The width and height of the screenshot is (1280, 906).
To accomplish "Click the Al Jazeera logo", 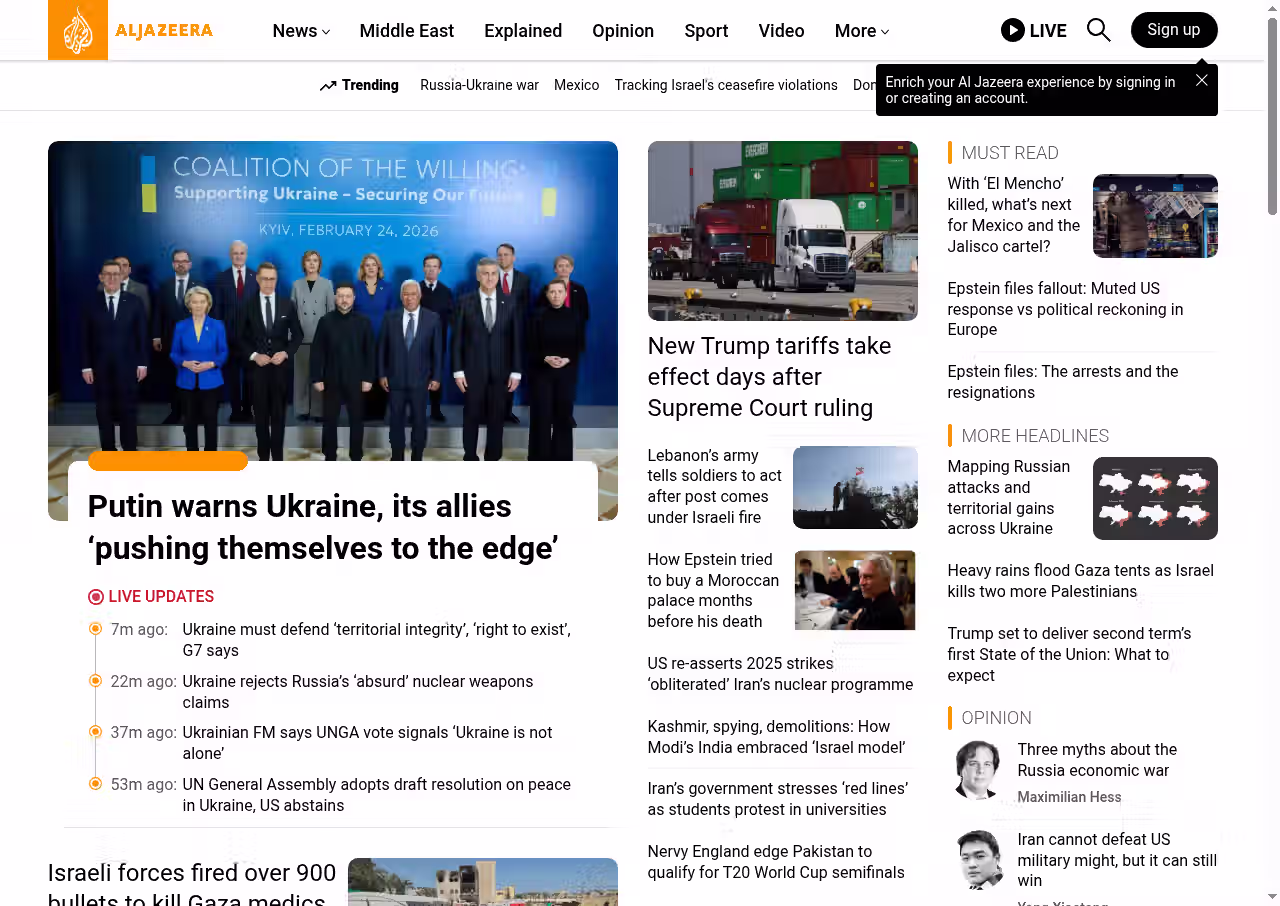I will (131, 30).
